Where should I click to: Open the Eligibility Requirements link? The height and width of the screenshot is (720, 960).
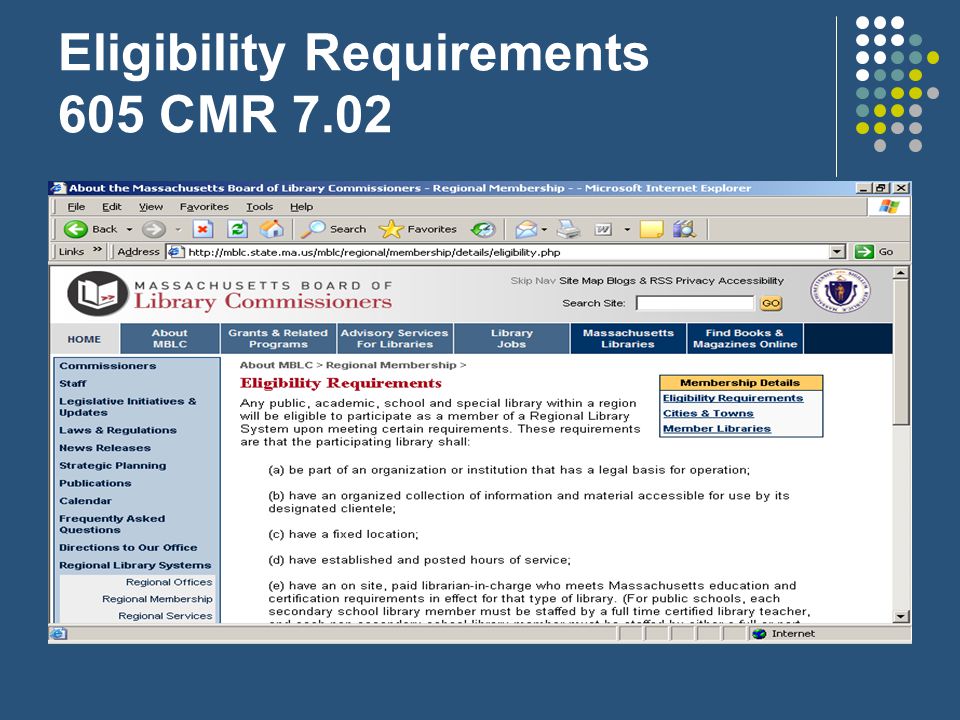[x=733, y=398]
